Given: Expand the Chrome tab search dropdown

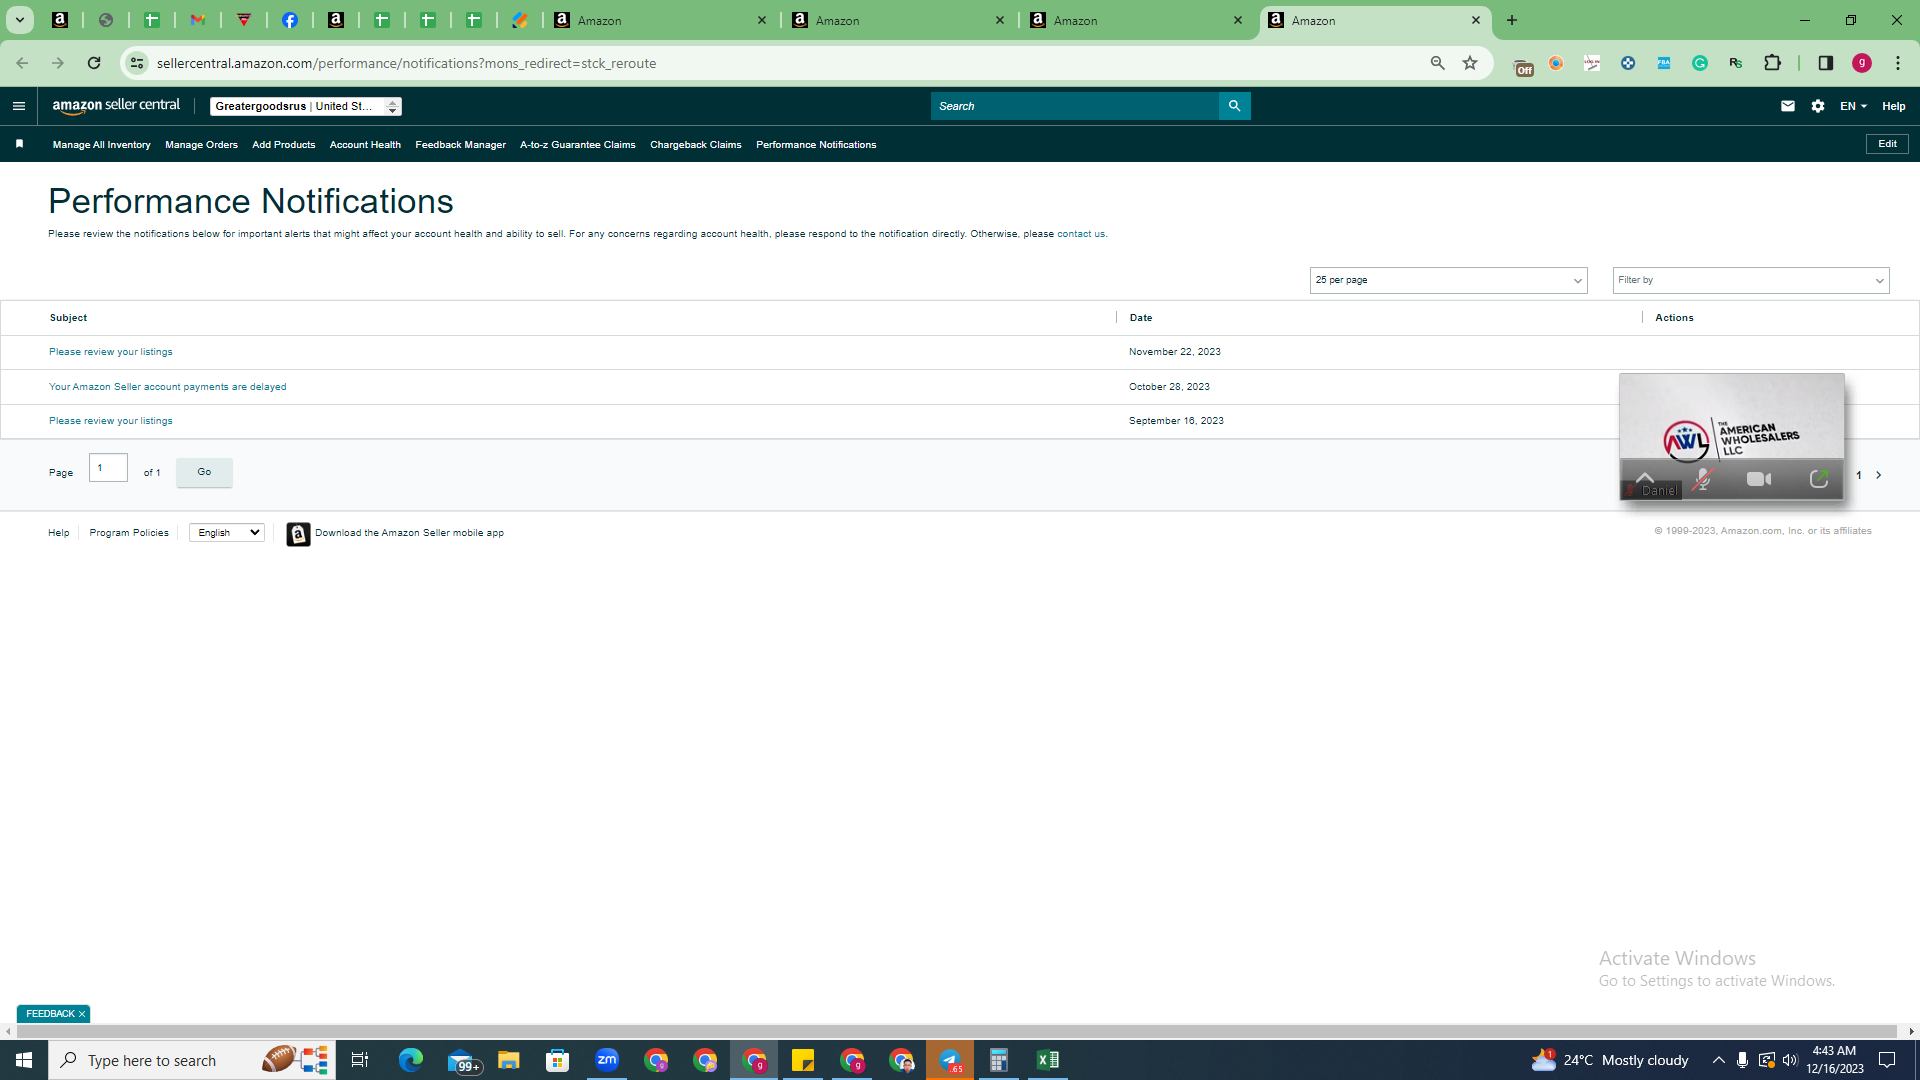Looking at the screenshot, I should tap(19, 20).
